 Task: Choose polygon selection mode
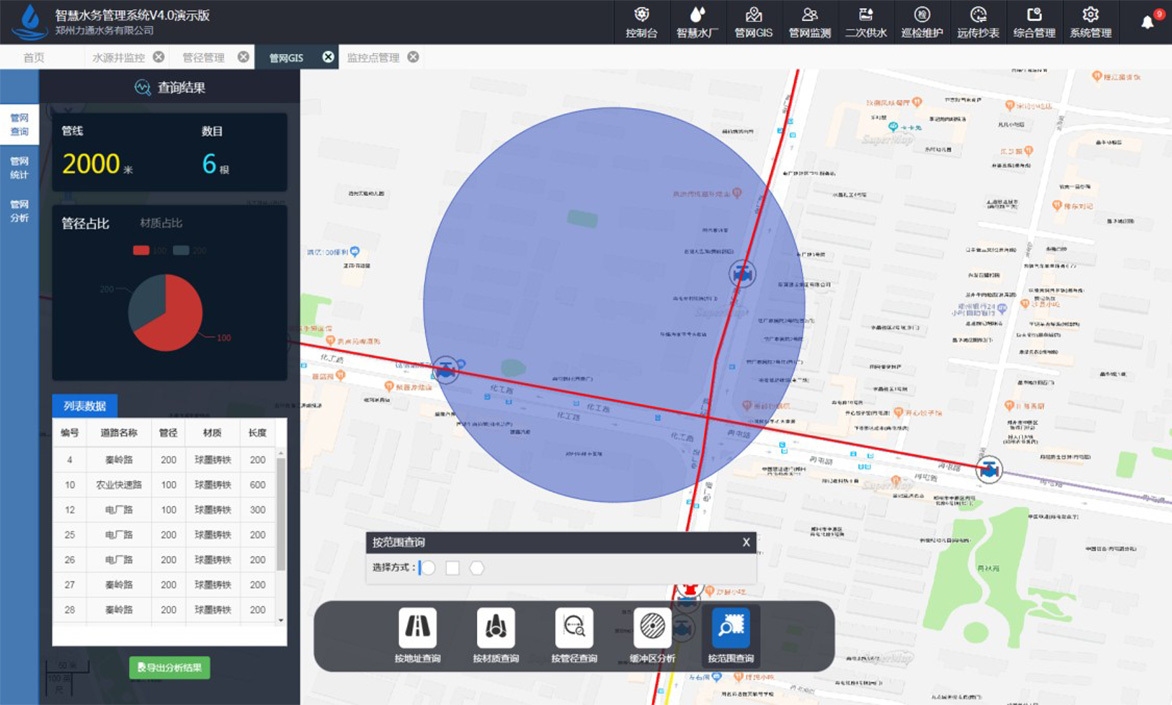pos(476,568)
